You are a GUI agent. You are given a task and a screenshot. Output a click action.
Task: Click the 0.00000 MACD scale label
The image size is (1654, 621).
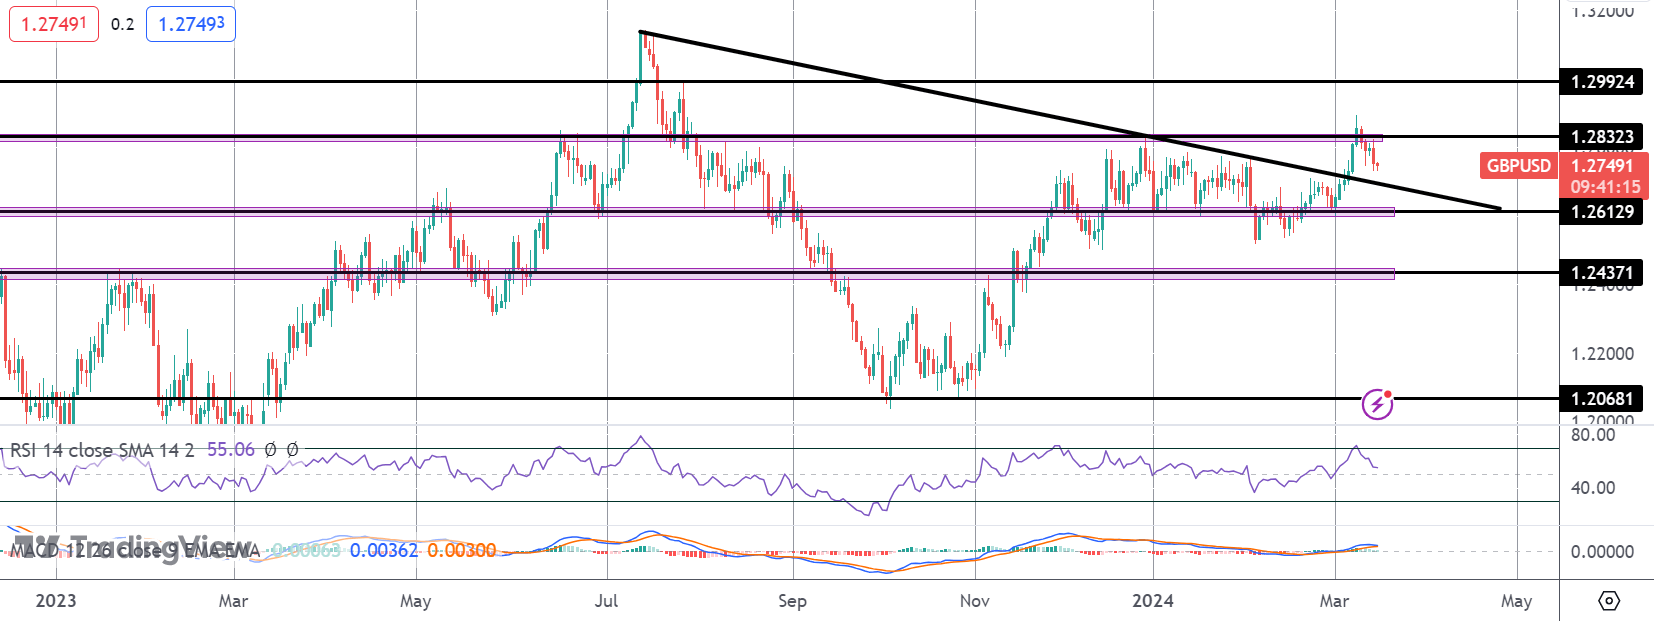pos(1602,552)
